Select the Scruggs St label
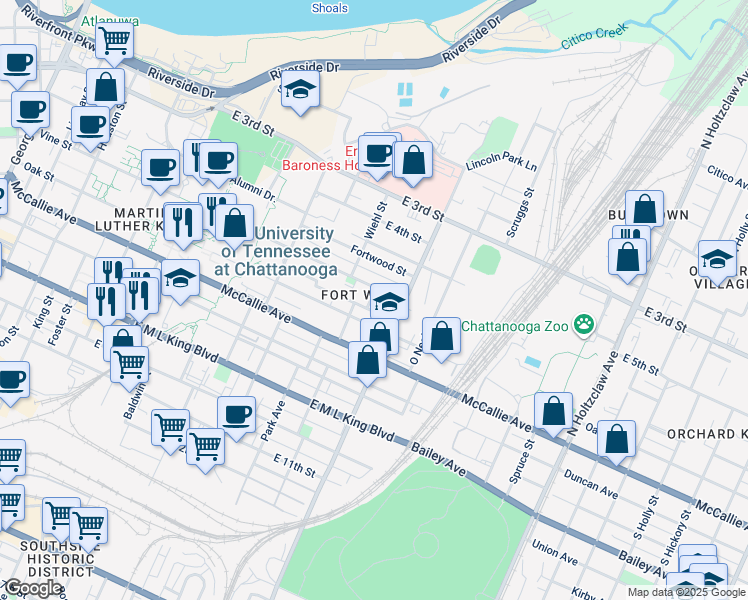This screenshot has height=600, width=748. click(x=520, y=213)
